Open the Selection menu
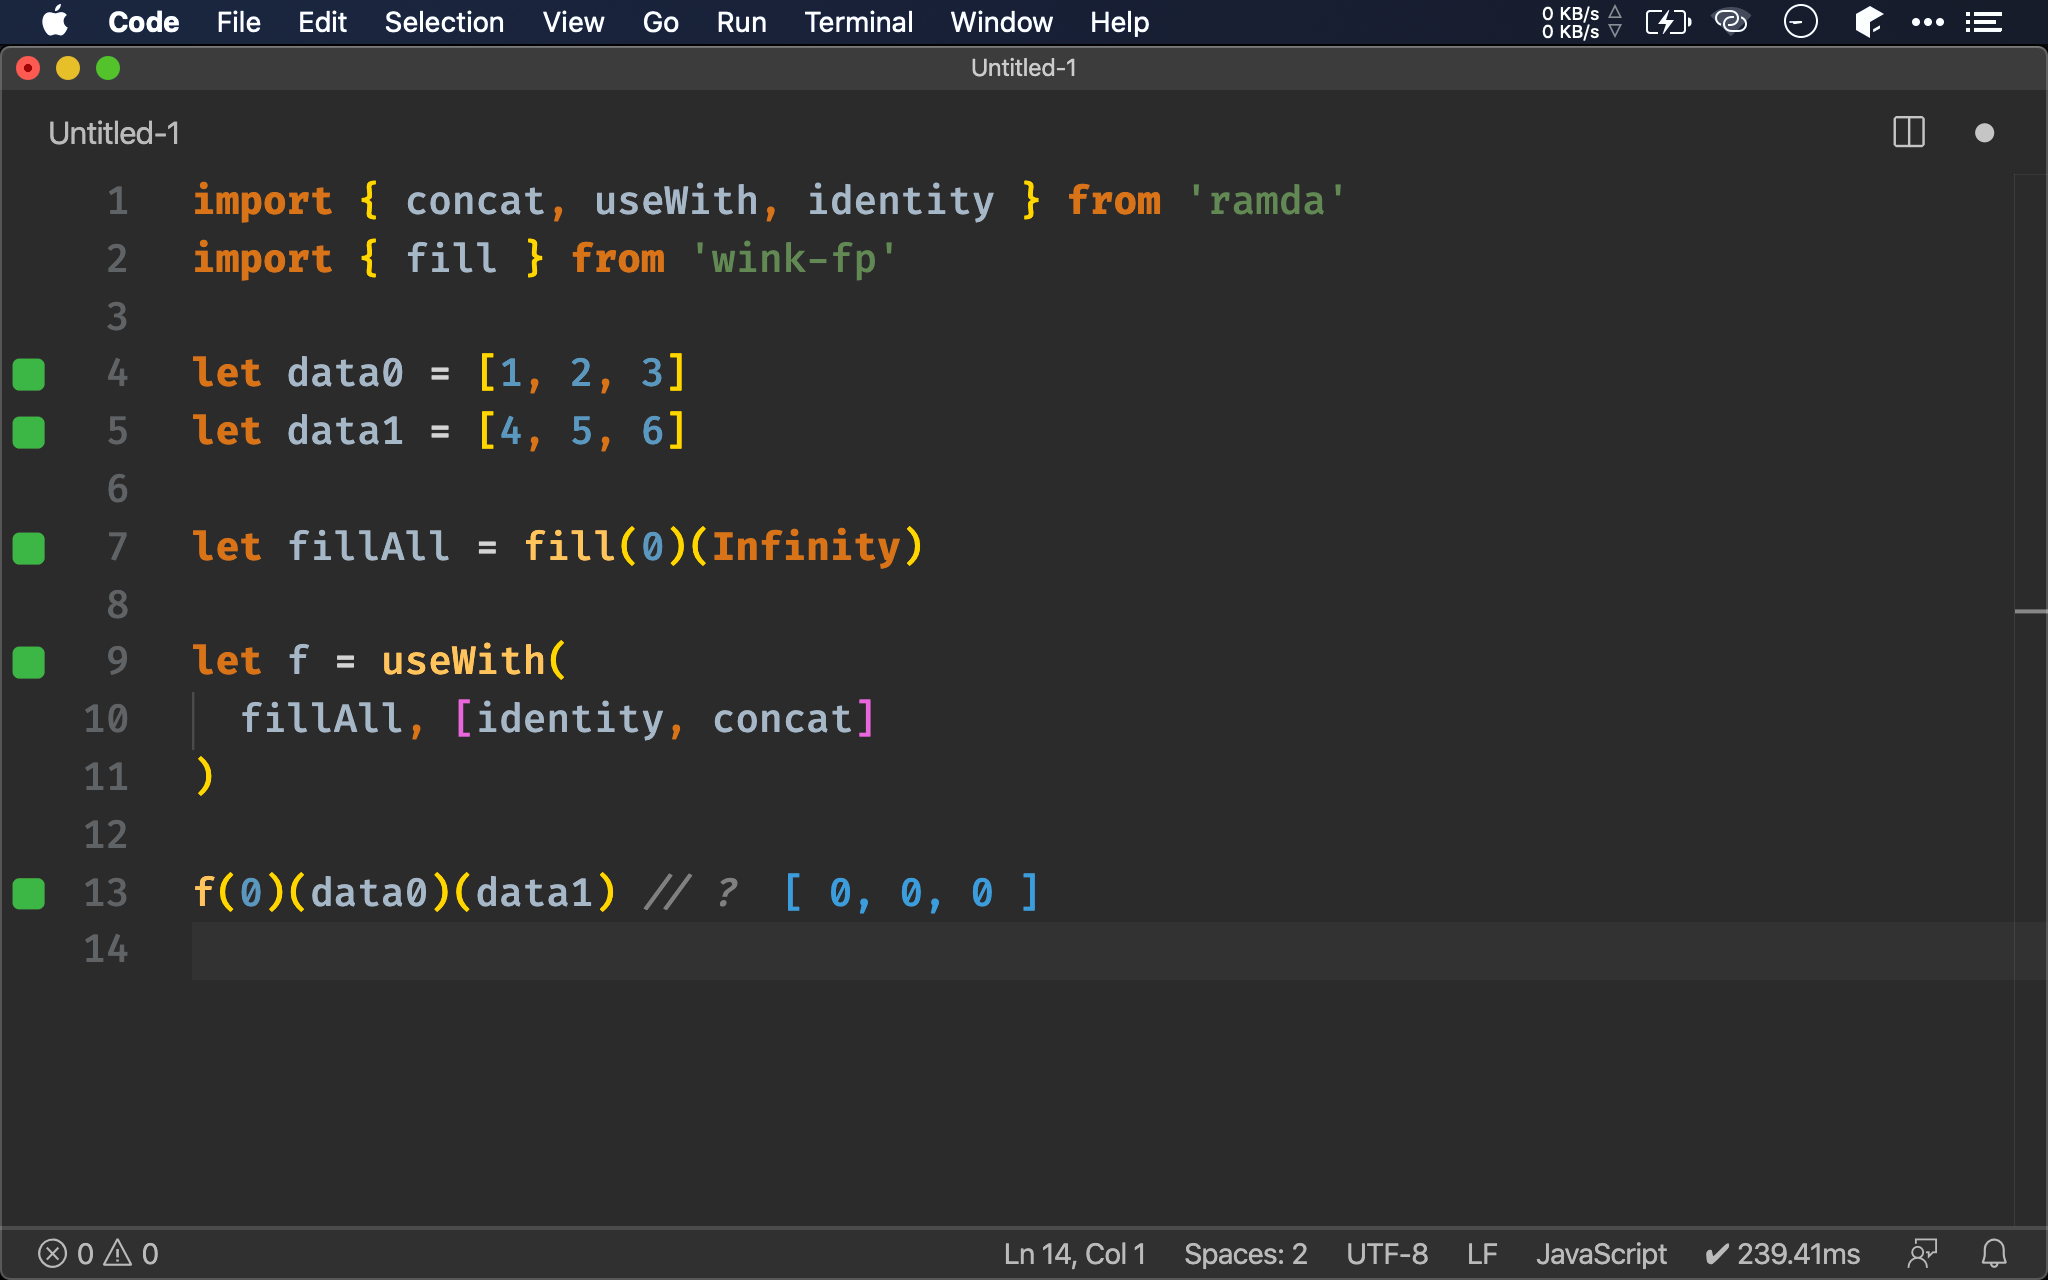The image size is (2048, 1280). tap(444, 22)
